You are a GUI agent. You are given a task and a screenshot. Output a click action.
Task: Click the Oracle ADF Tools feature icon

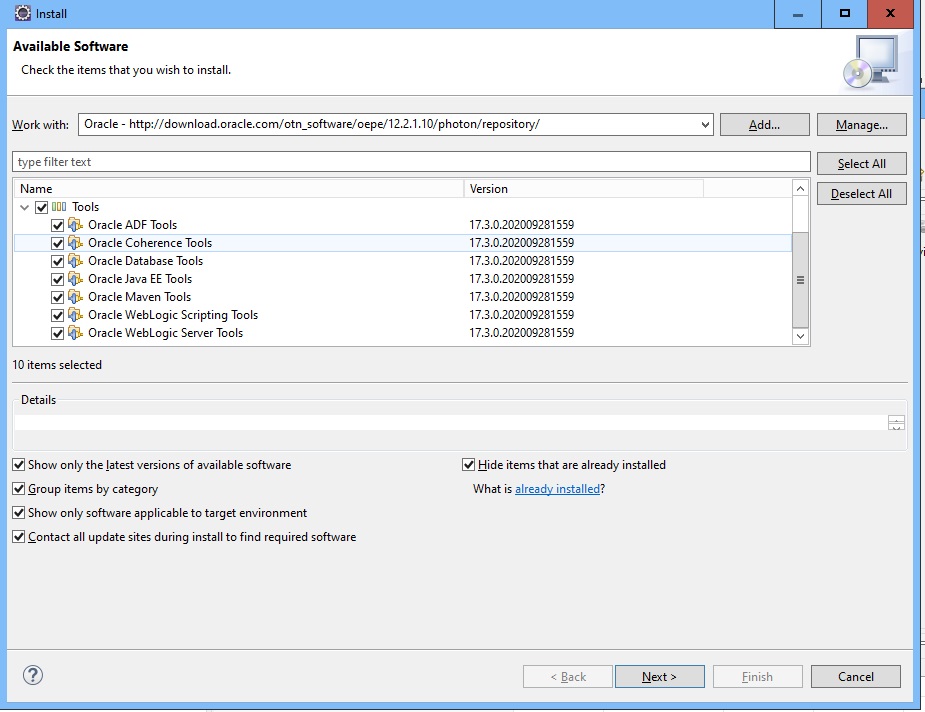tap(75, 225)
